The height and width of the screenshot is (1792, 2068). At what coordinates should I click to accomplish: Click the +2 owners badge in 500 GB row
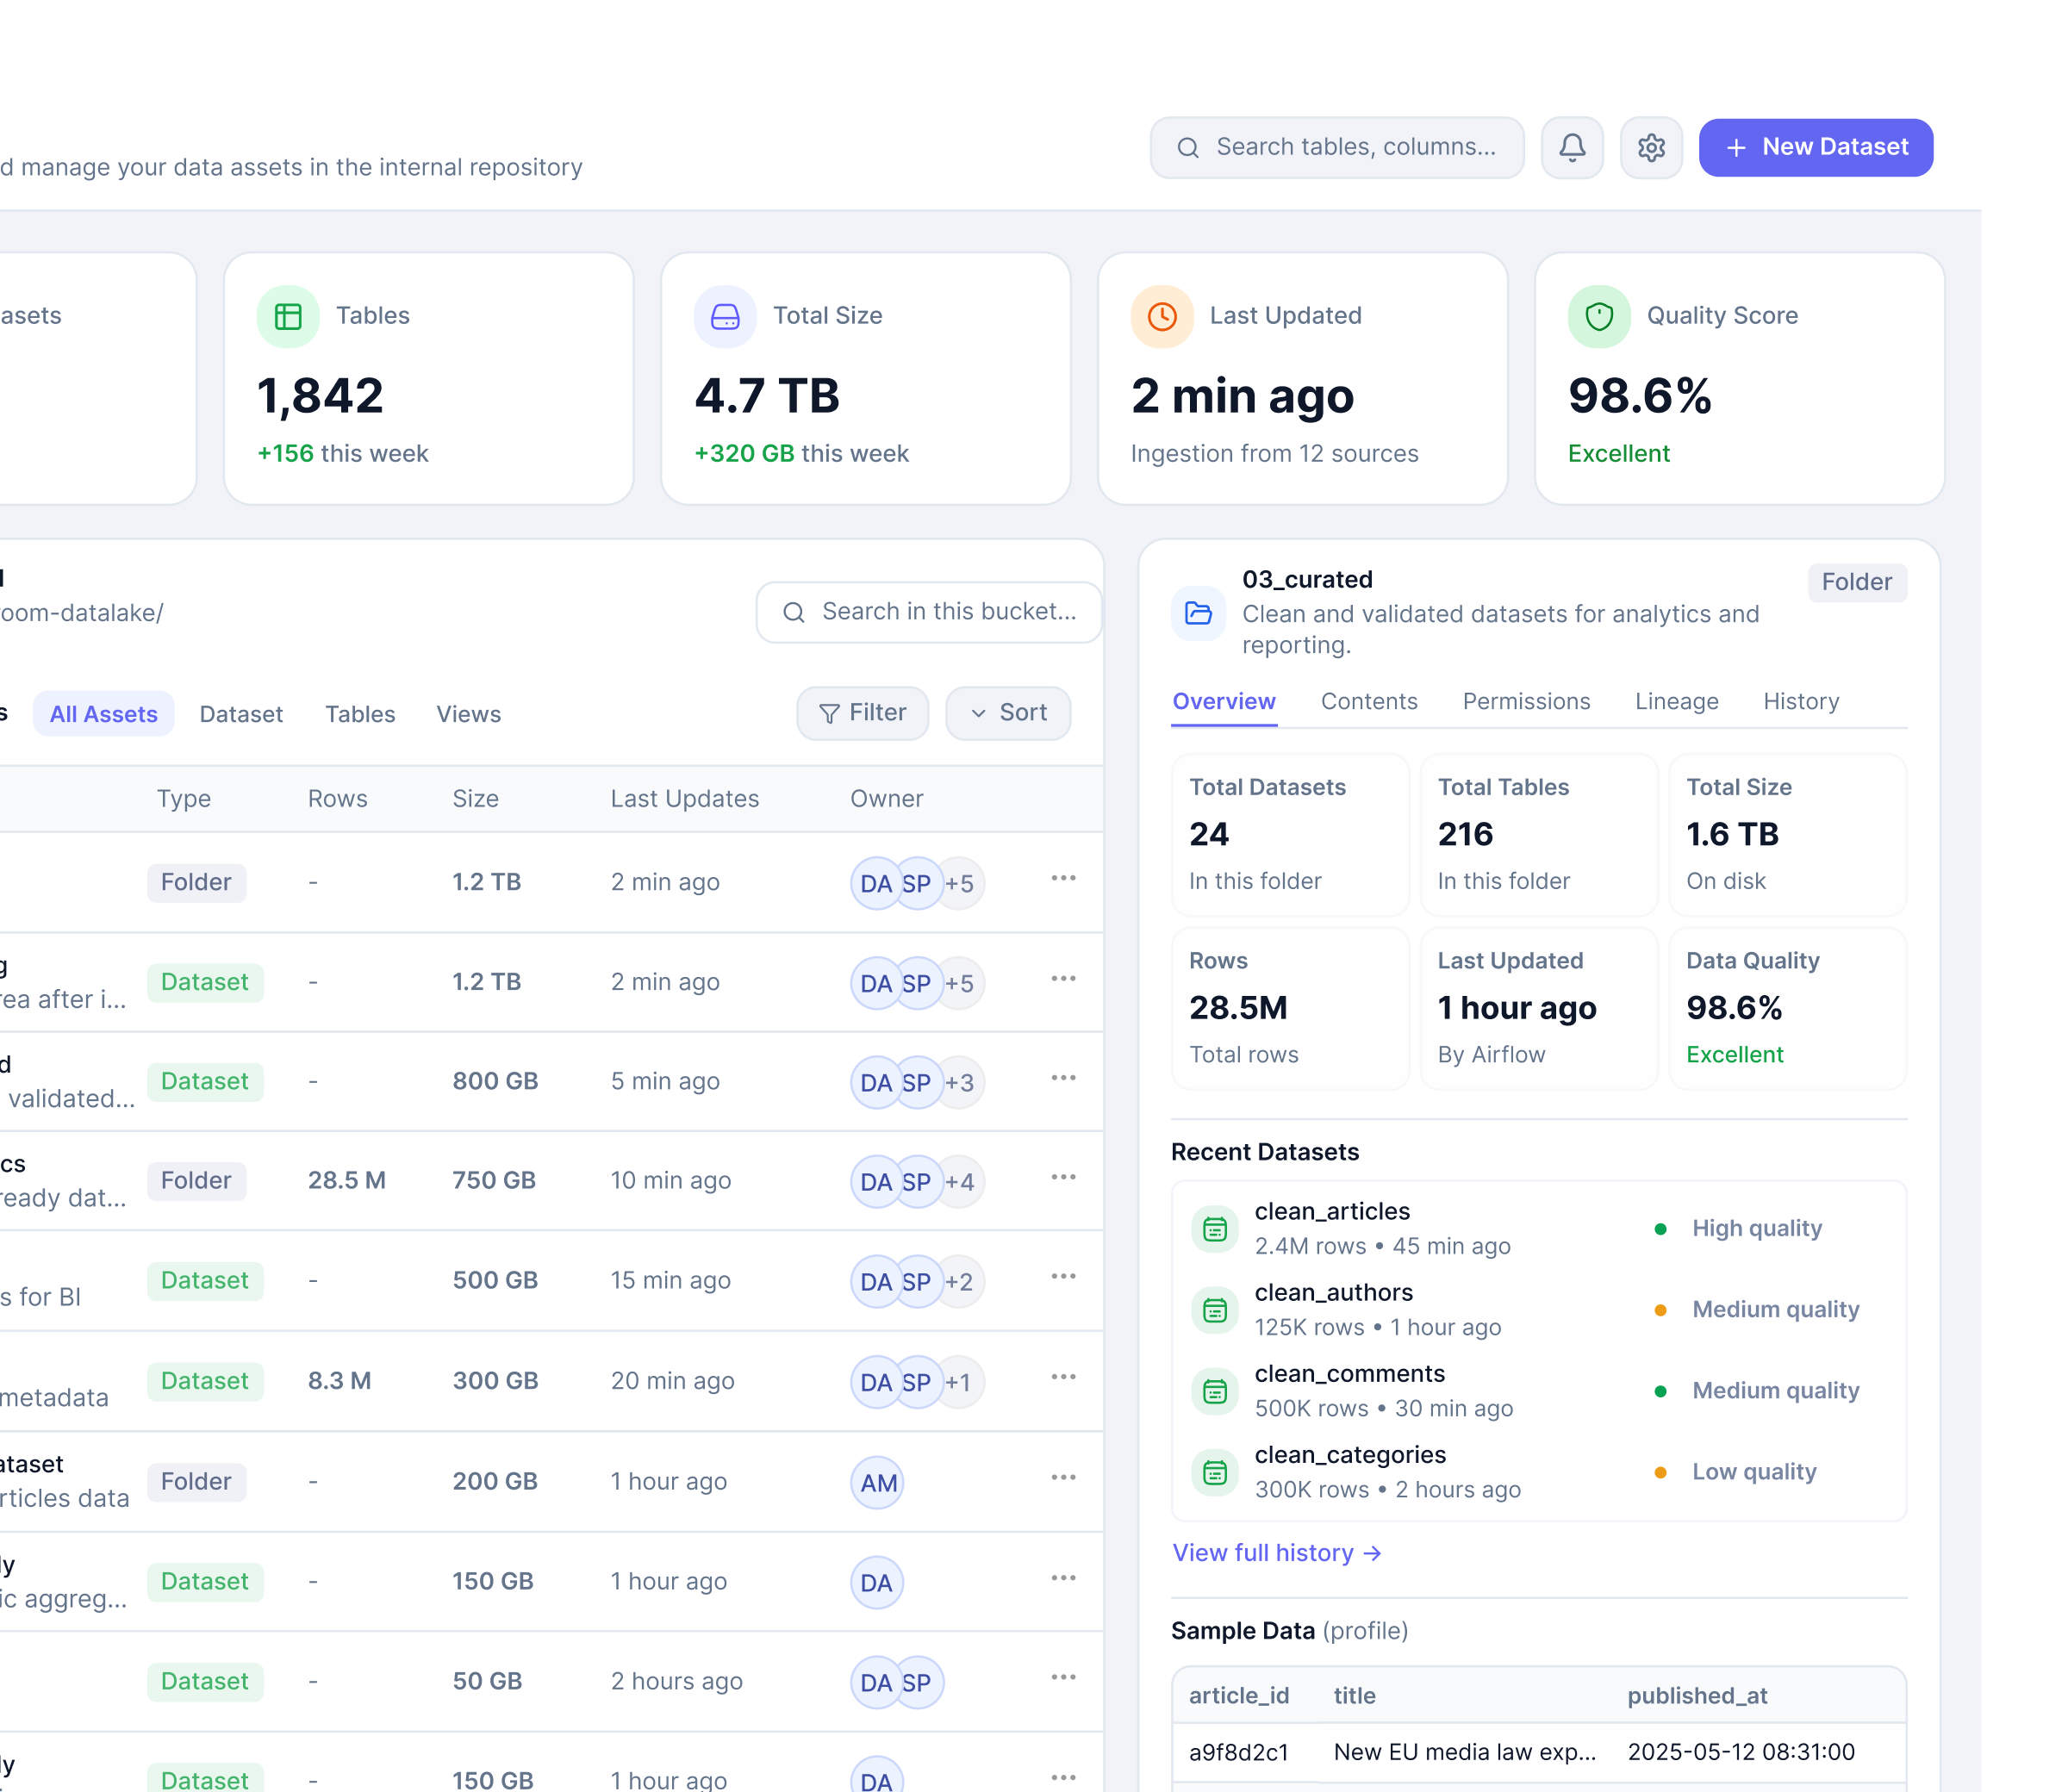point(960,1282)
